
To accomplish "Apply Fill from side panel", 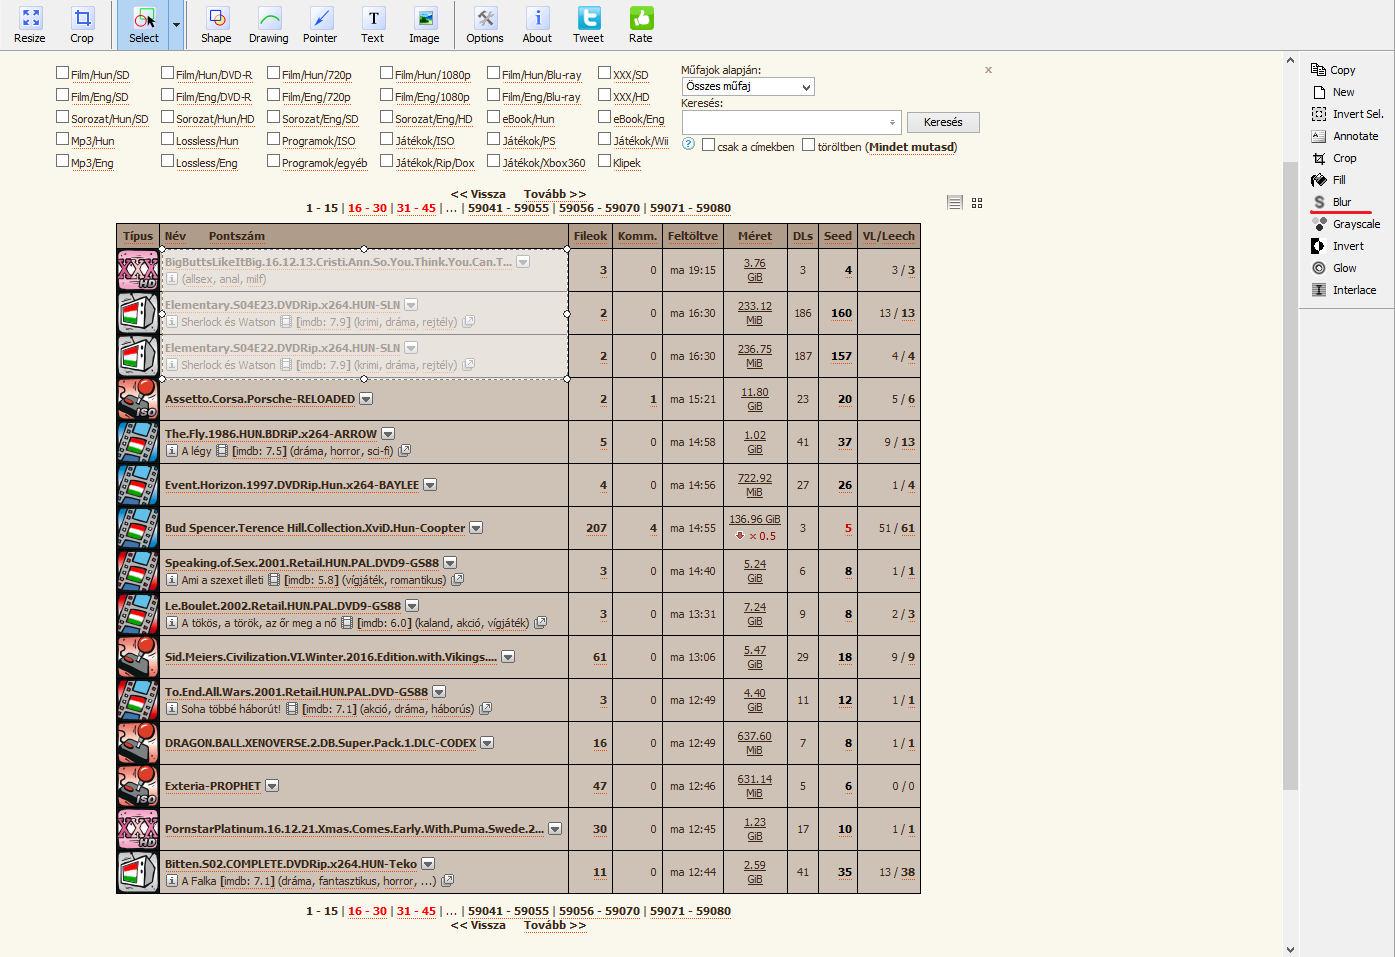I will tap(1329, 180).
